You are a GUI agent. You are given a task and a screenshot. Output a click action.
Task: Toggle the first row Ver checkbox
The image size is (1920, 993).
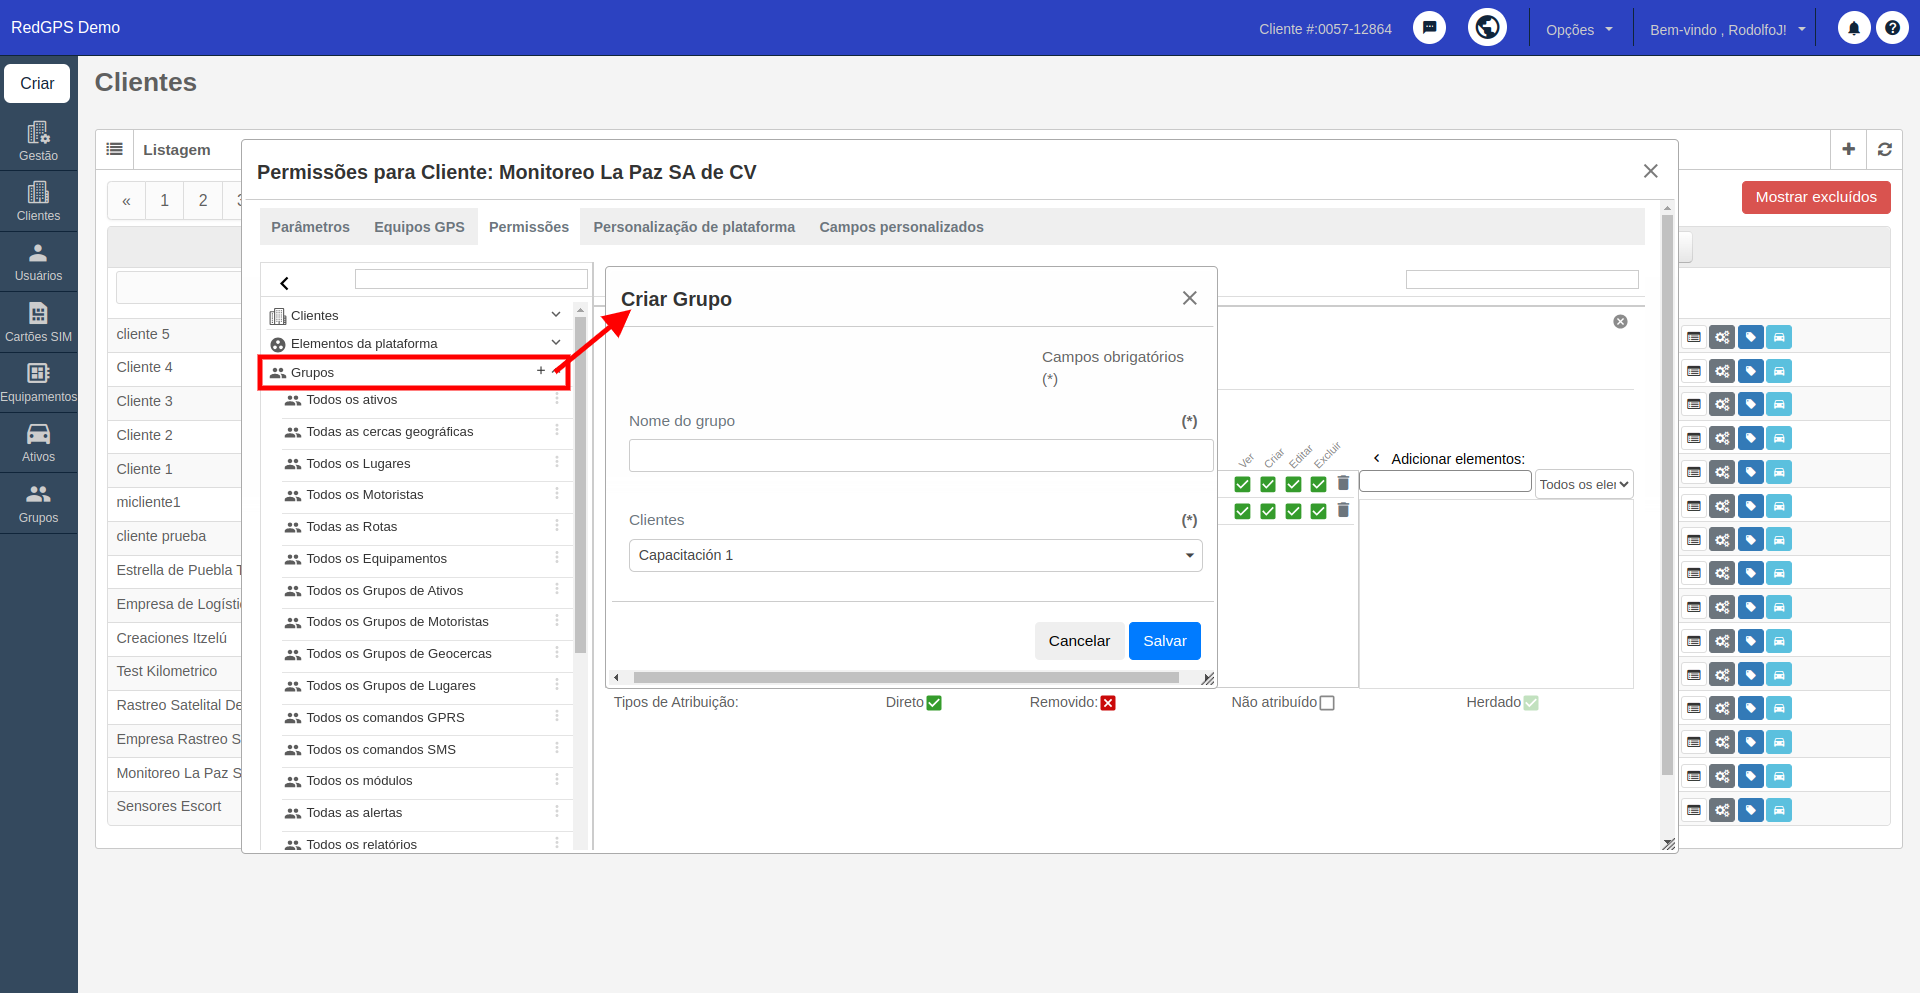[x=1242, y=484]
